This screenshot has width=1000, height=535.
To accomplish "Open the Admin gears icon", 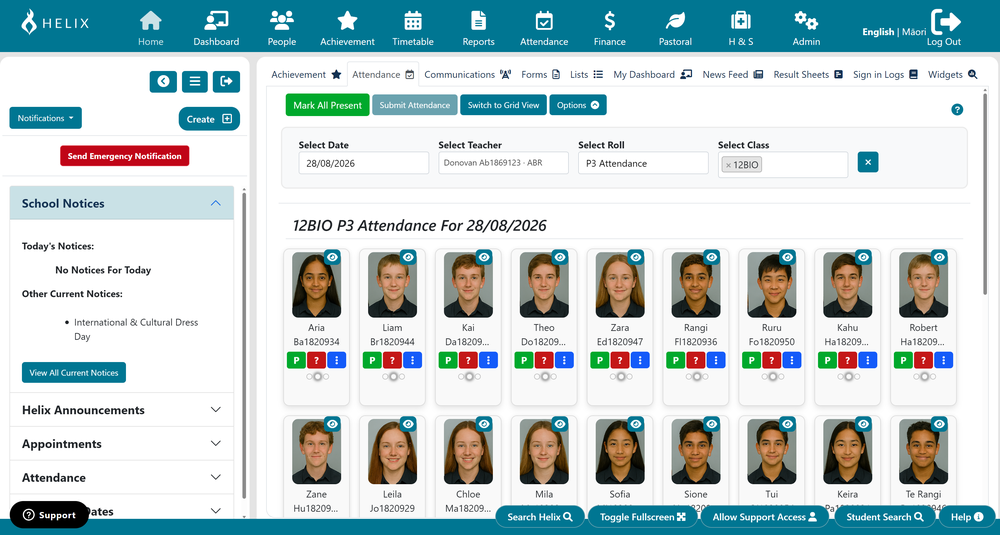I will pos(806,28).
